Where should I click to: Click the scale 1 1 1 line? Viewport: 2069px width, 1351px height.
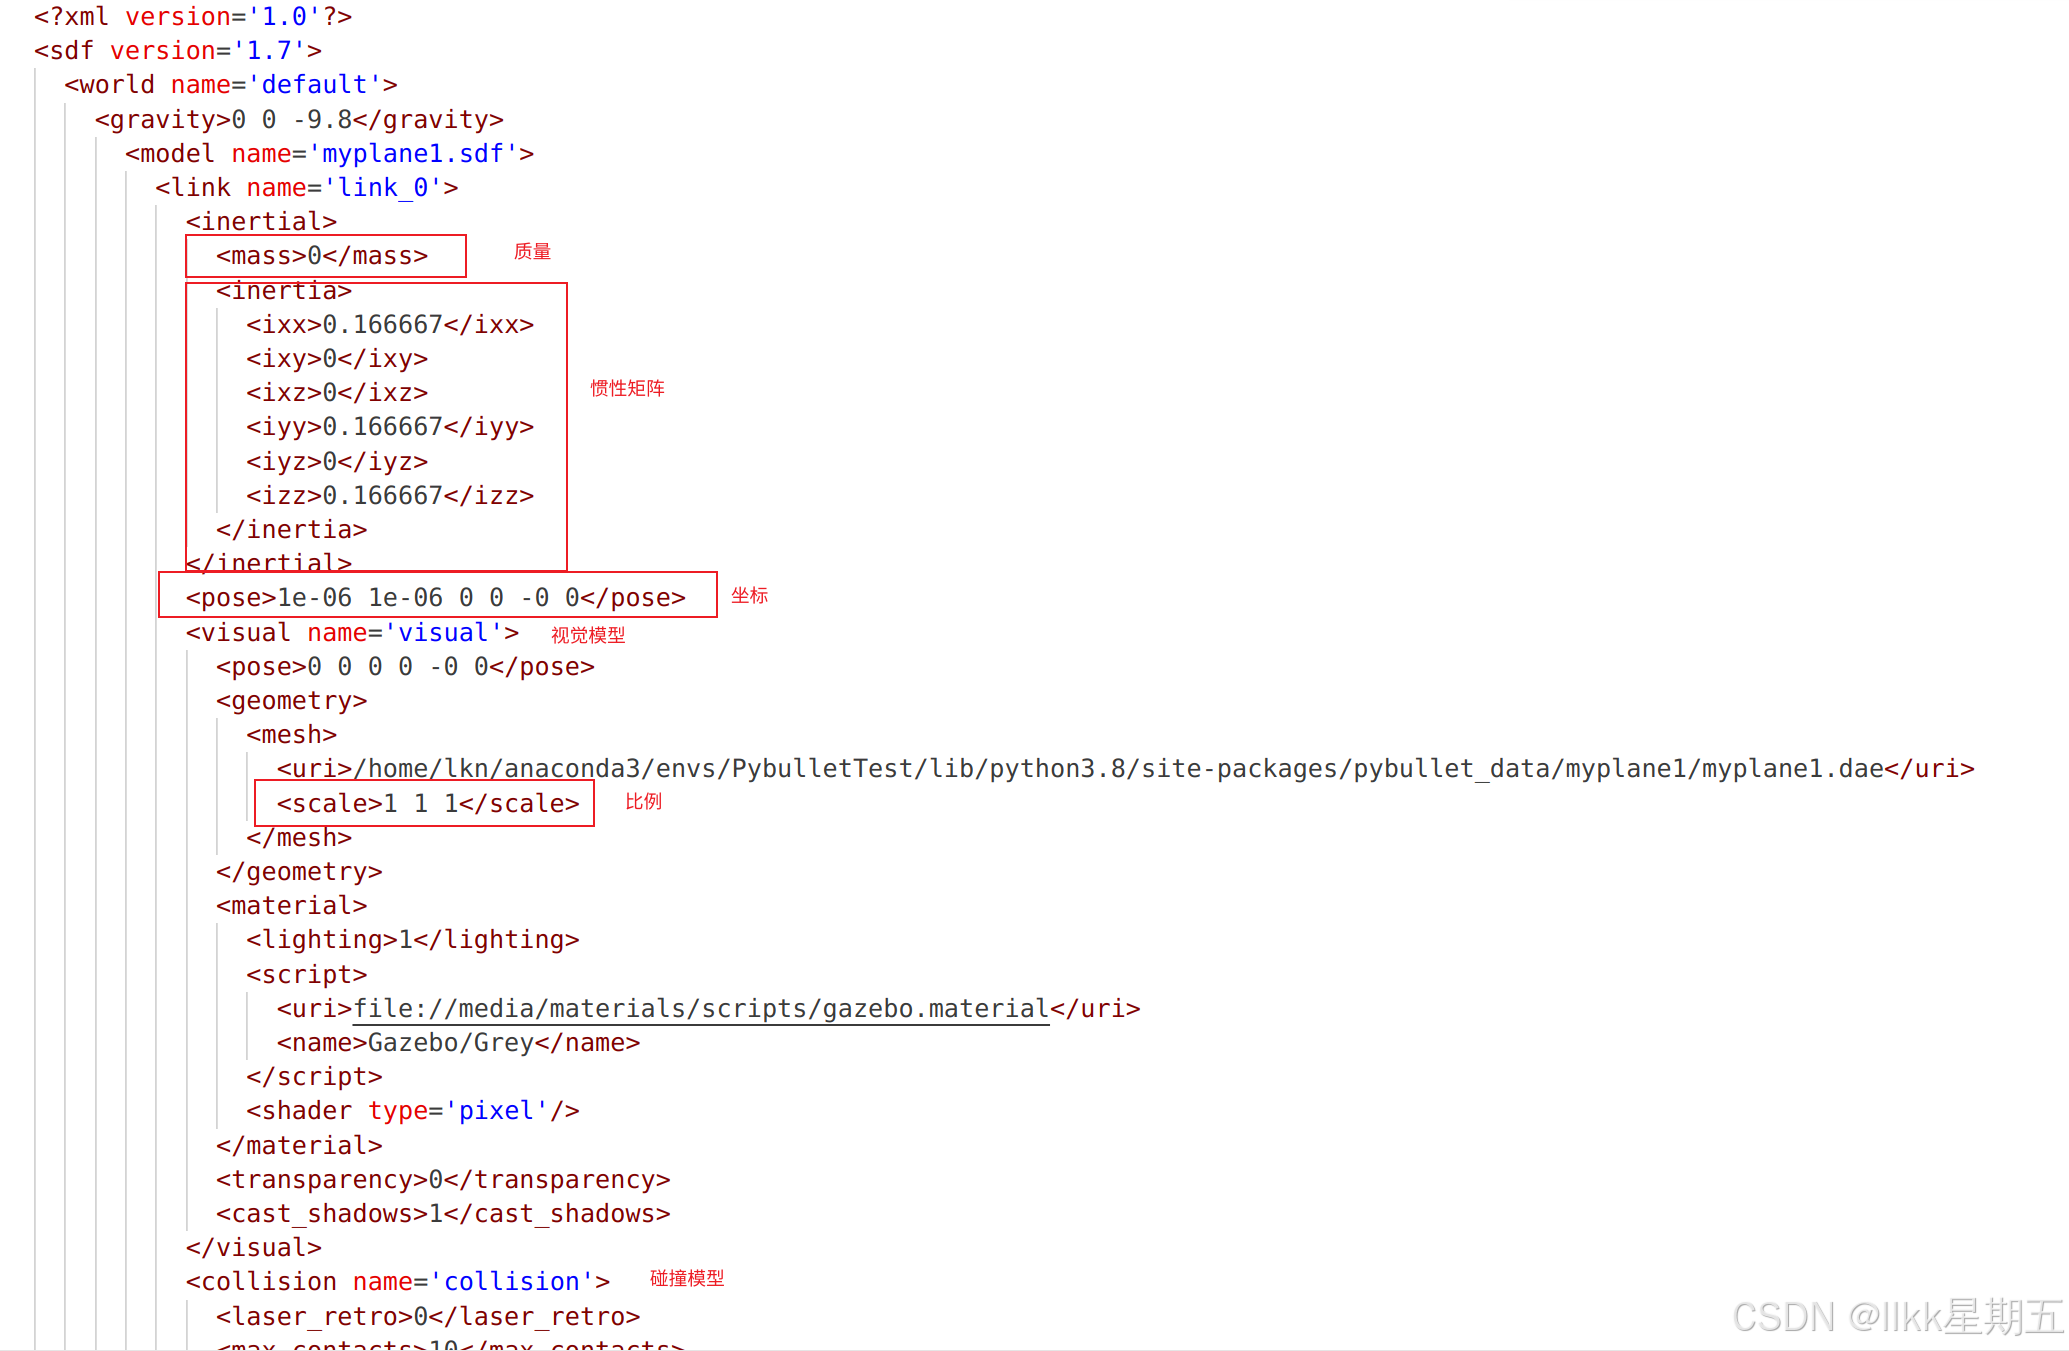pyautogui.click(x=427, y=803)
